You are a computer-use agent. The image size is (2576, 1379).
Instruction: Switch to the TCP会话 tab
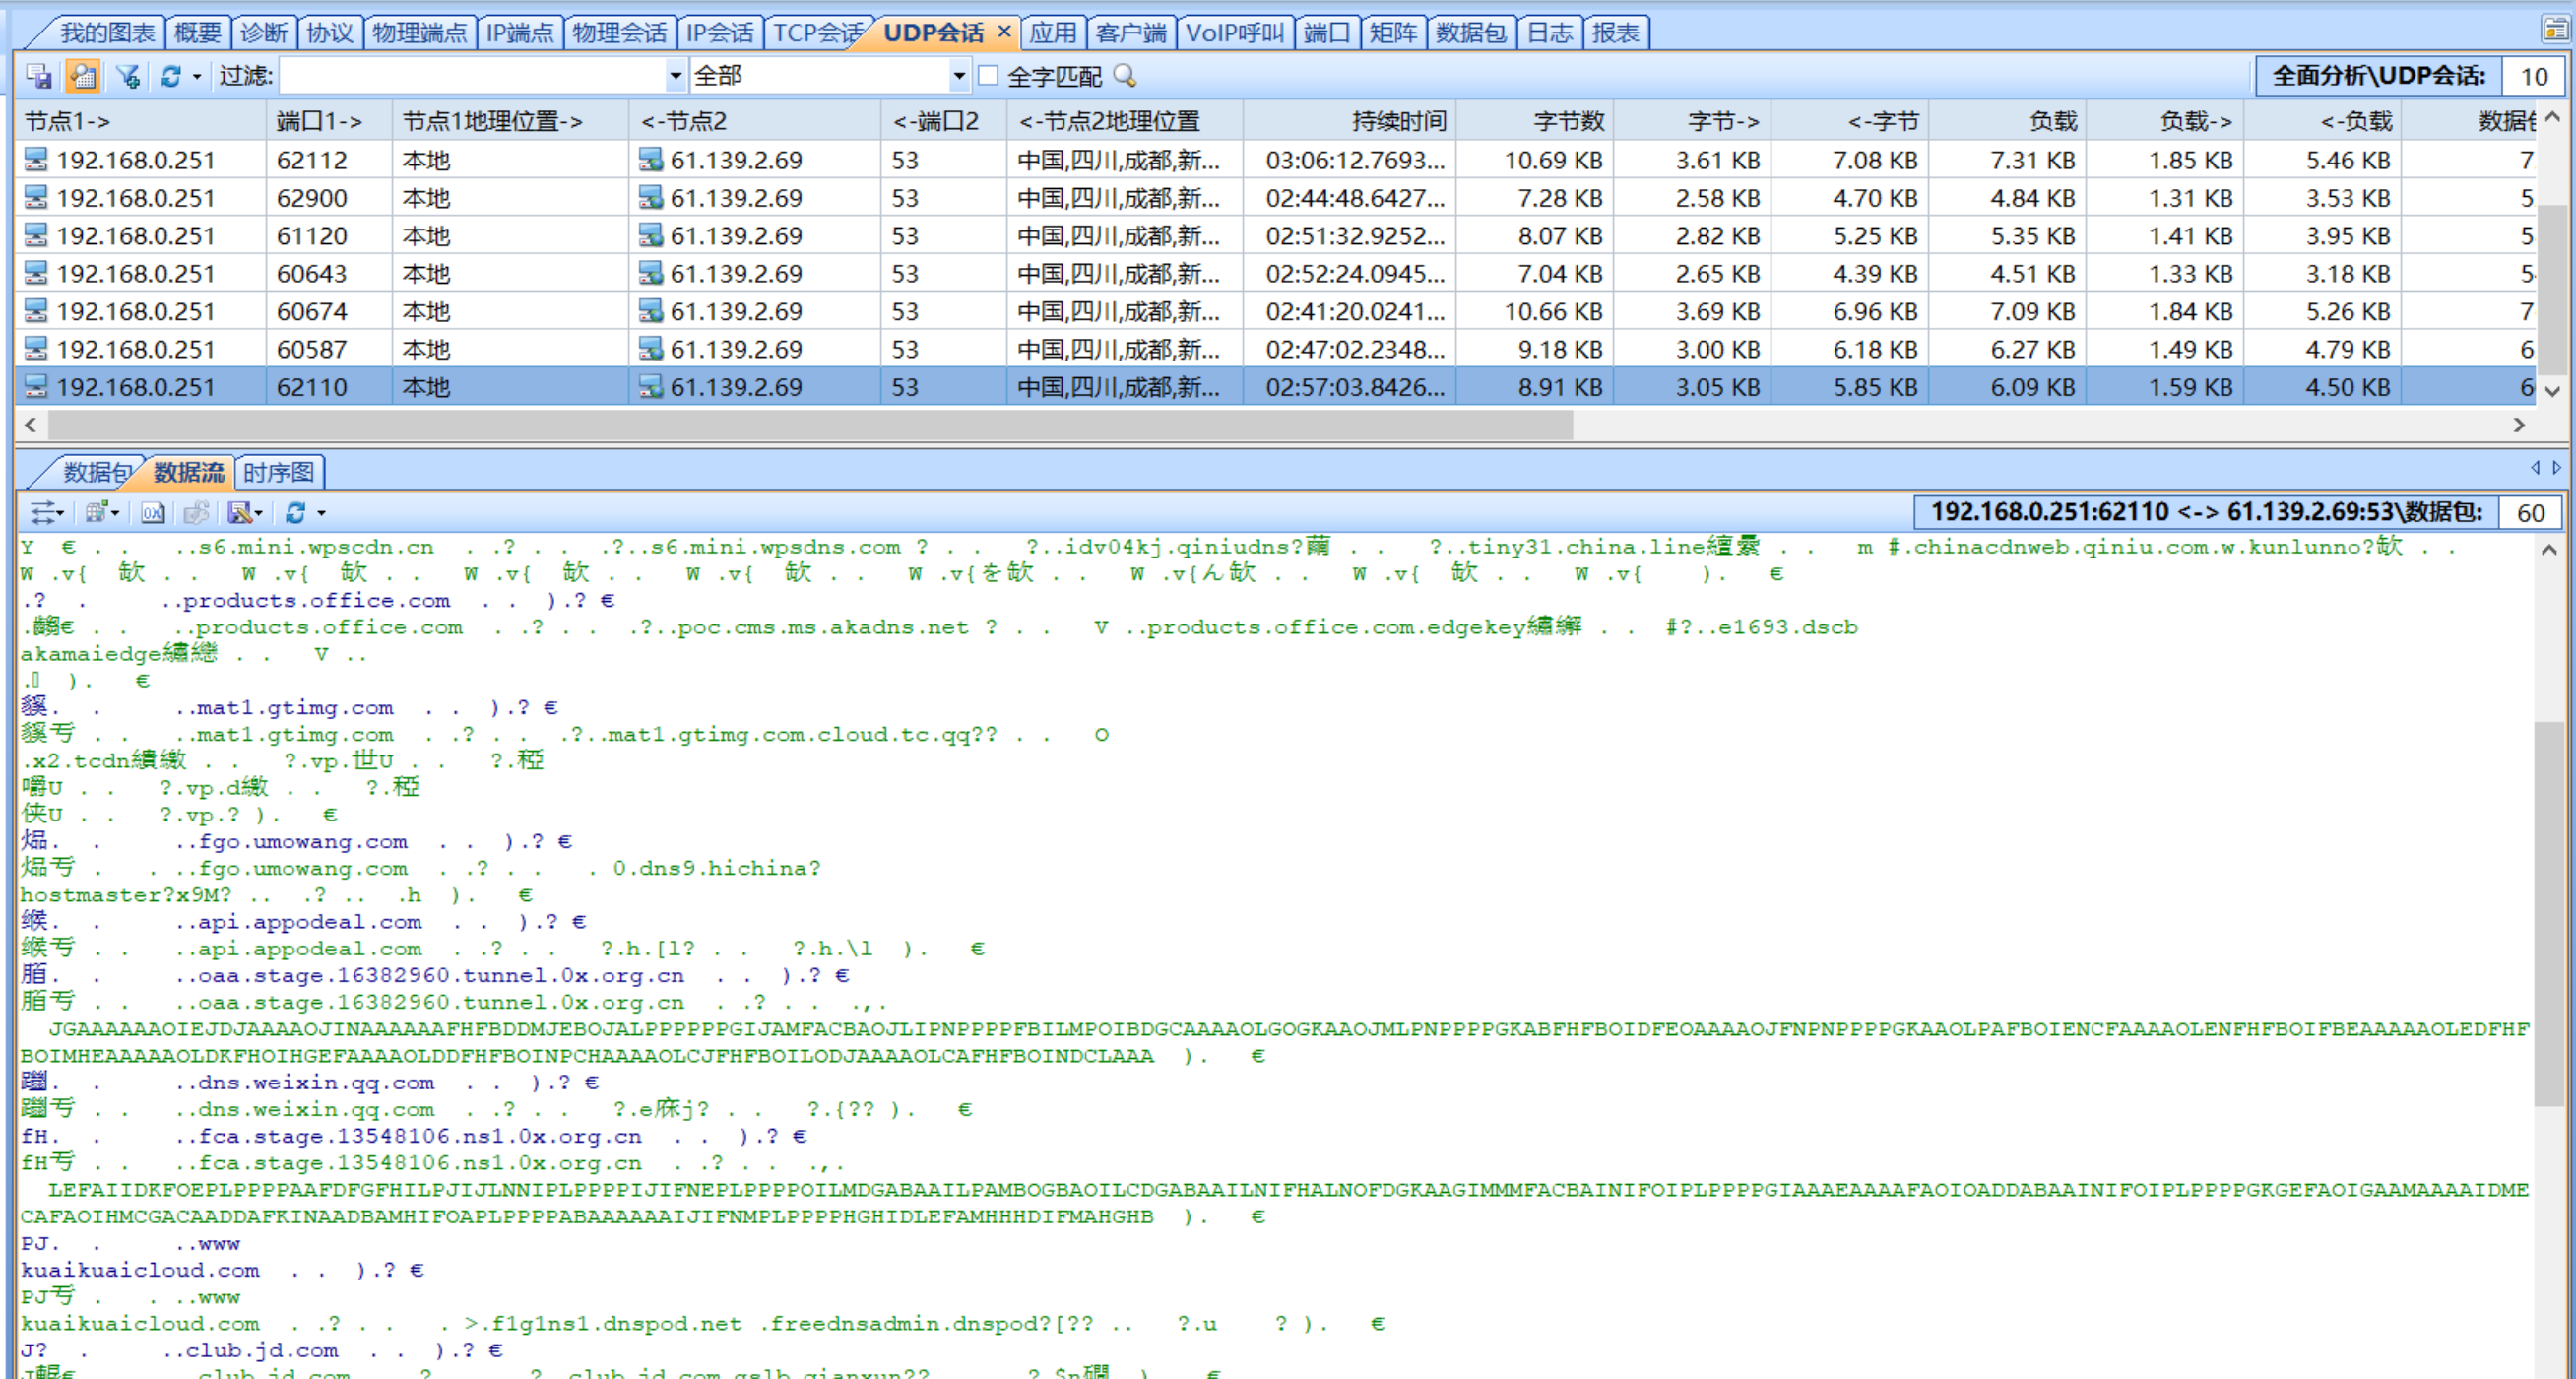point(818,33)
